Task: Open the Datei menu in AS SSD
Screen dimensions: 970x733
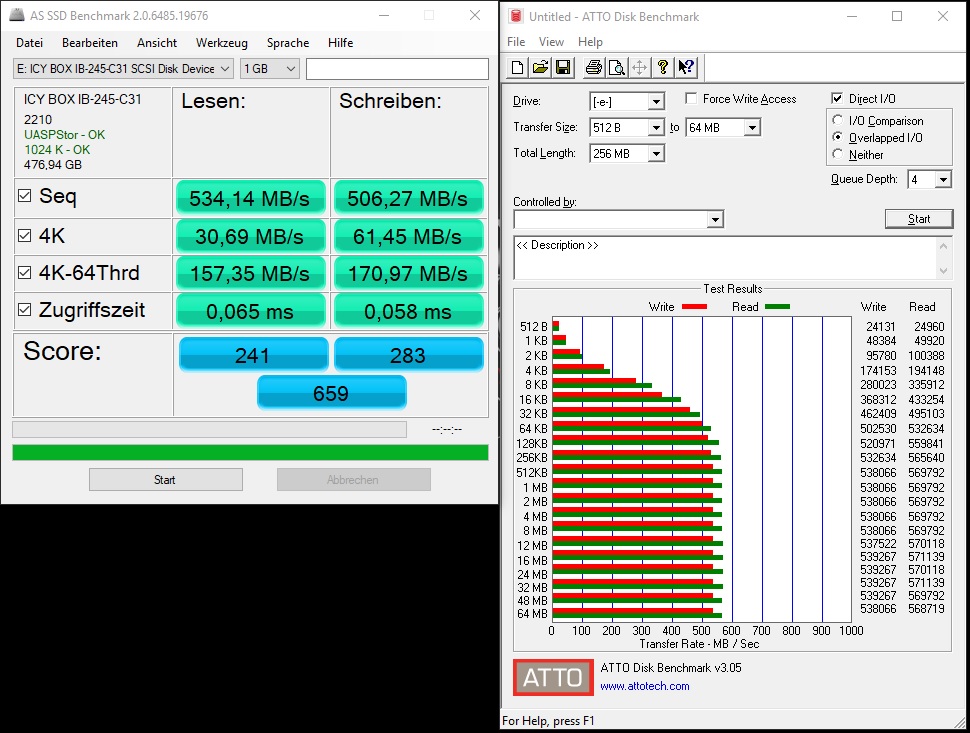Action: [30, 43]
